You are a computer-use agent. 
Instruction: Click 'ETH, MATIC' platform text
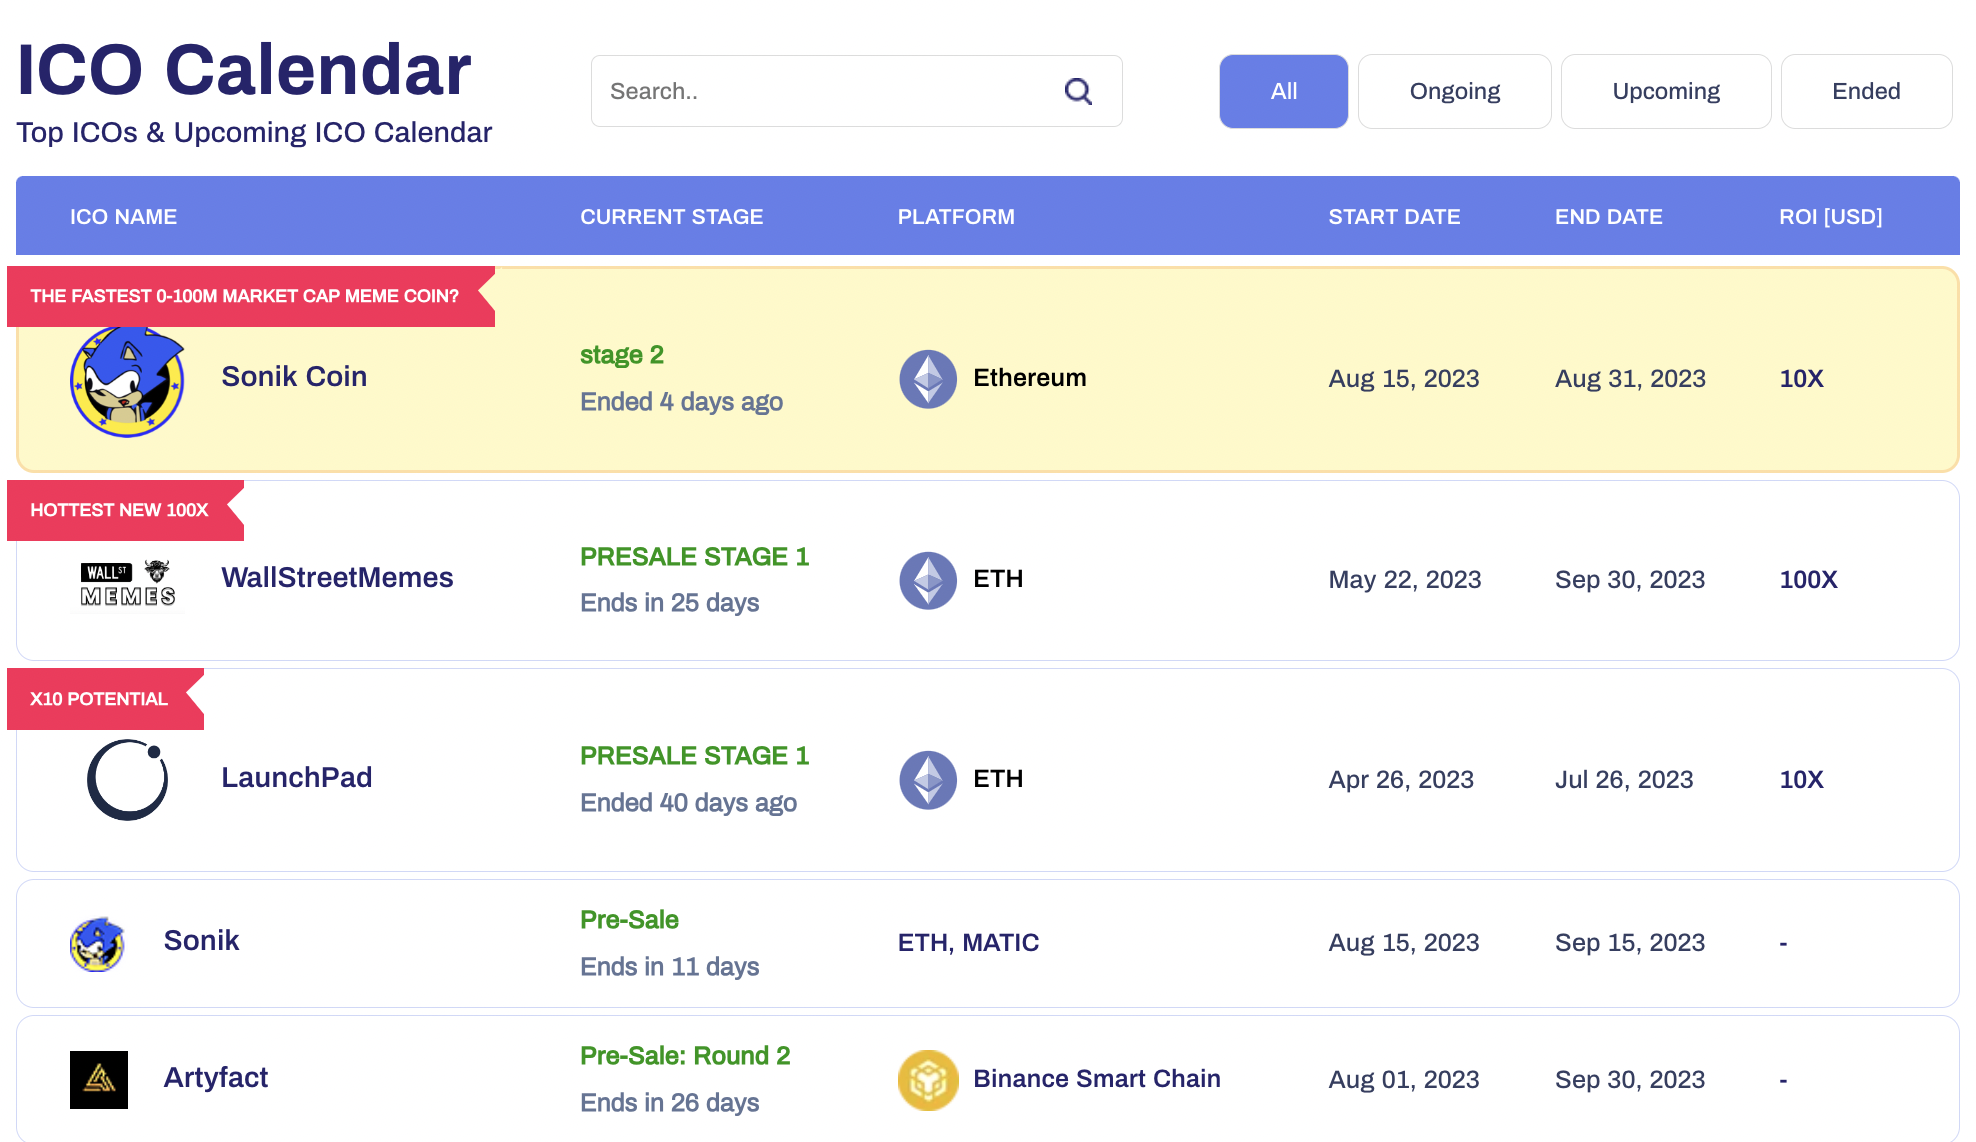[x=968, y=942]
